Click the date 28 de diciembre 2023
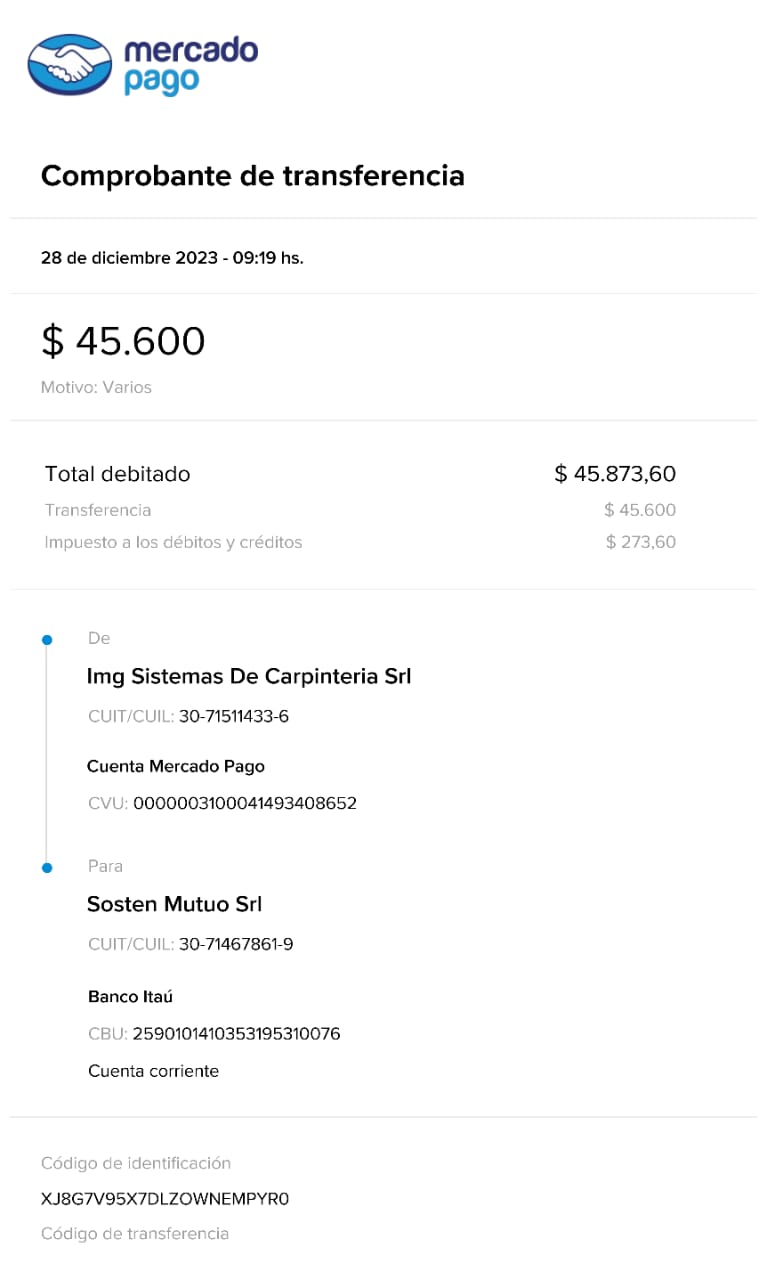767x1280 pixels. [x=129, y=257]
